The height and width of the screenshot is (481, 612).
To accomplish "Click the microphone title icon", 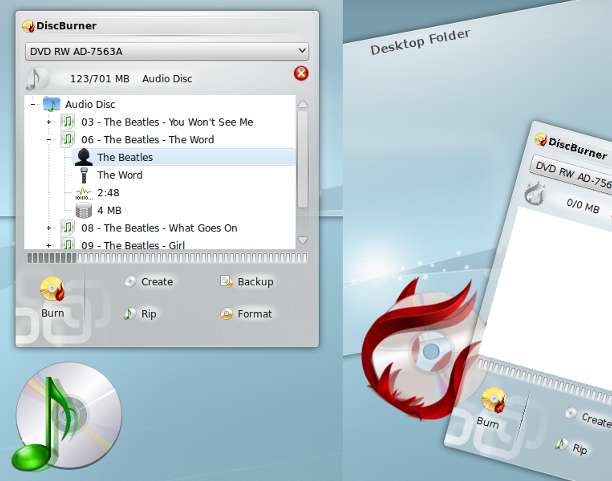I will [84, 175].
